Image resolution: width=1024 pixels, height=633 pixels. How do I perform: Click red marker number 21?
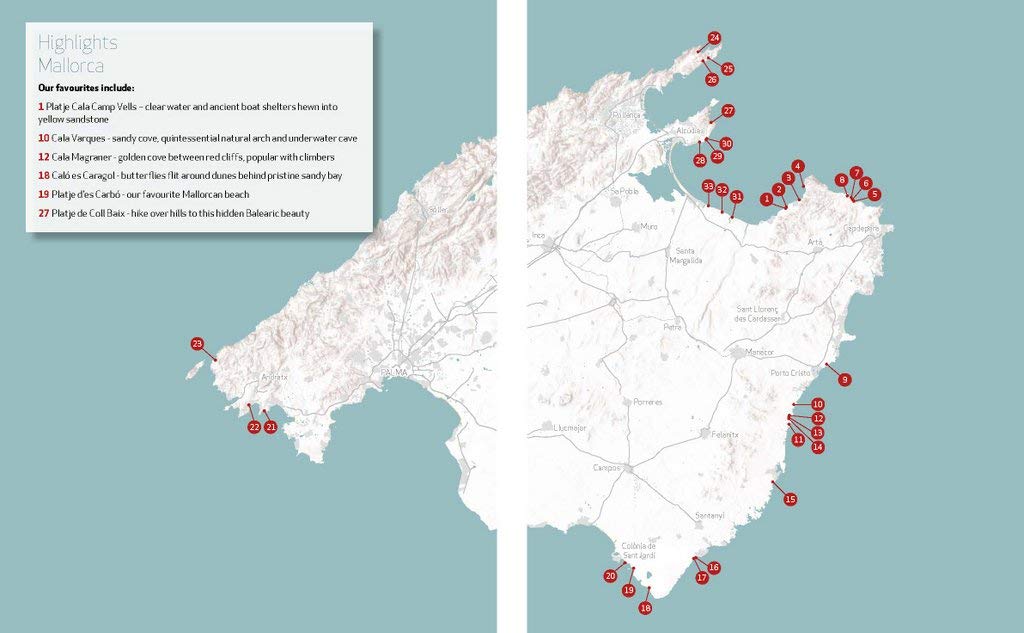point(271,427)
